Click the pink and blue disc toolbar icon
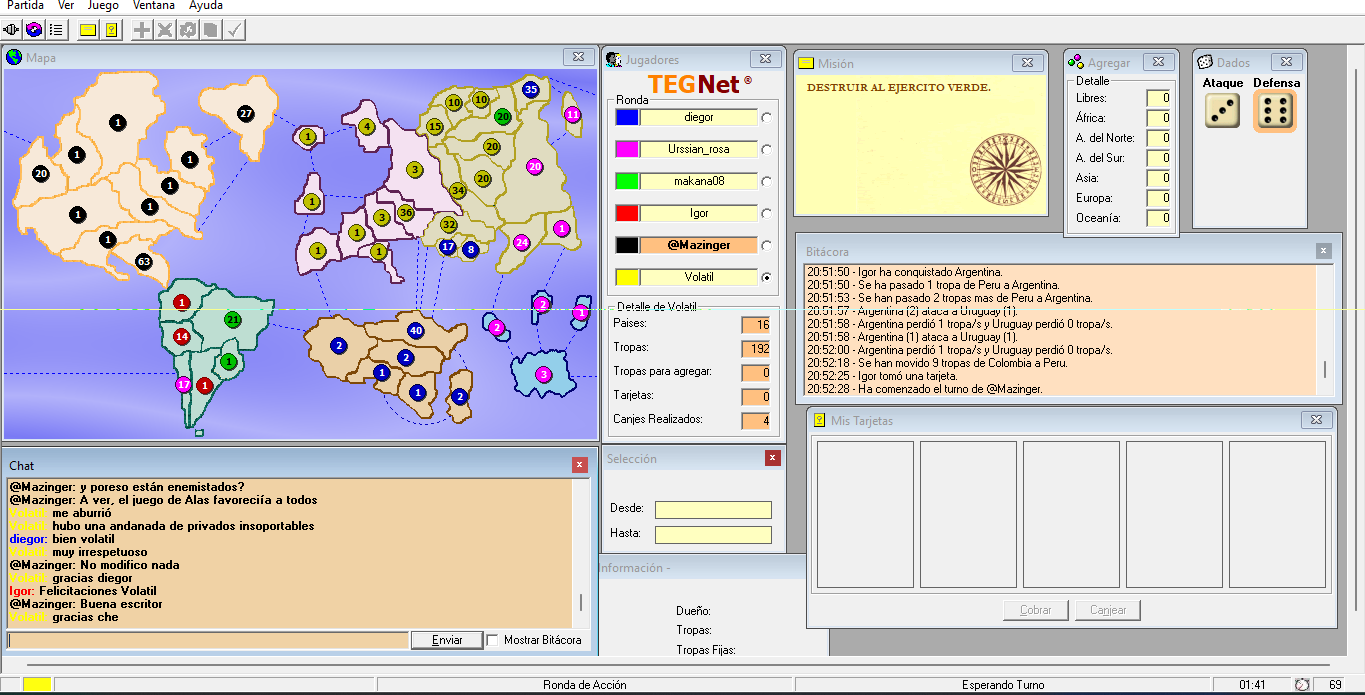 tap(34, 30)
